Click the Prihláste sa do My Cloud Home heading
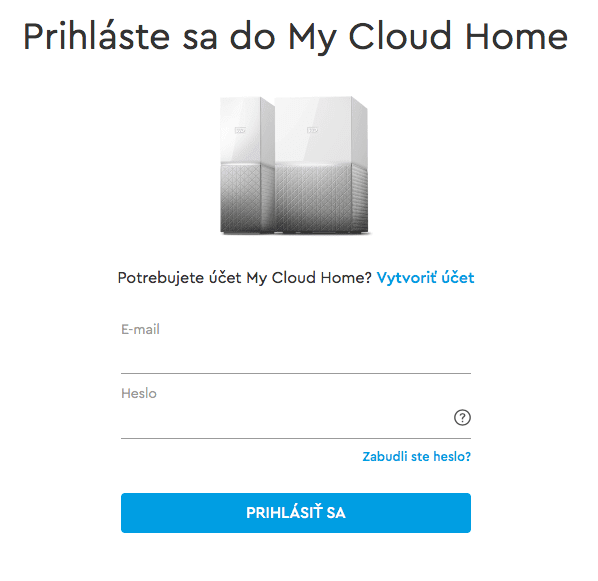 click(x=296, y=37)
